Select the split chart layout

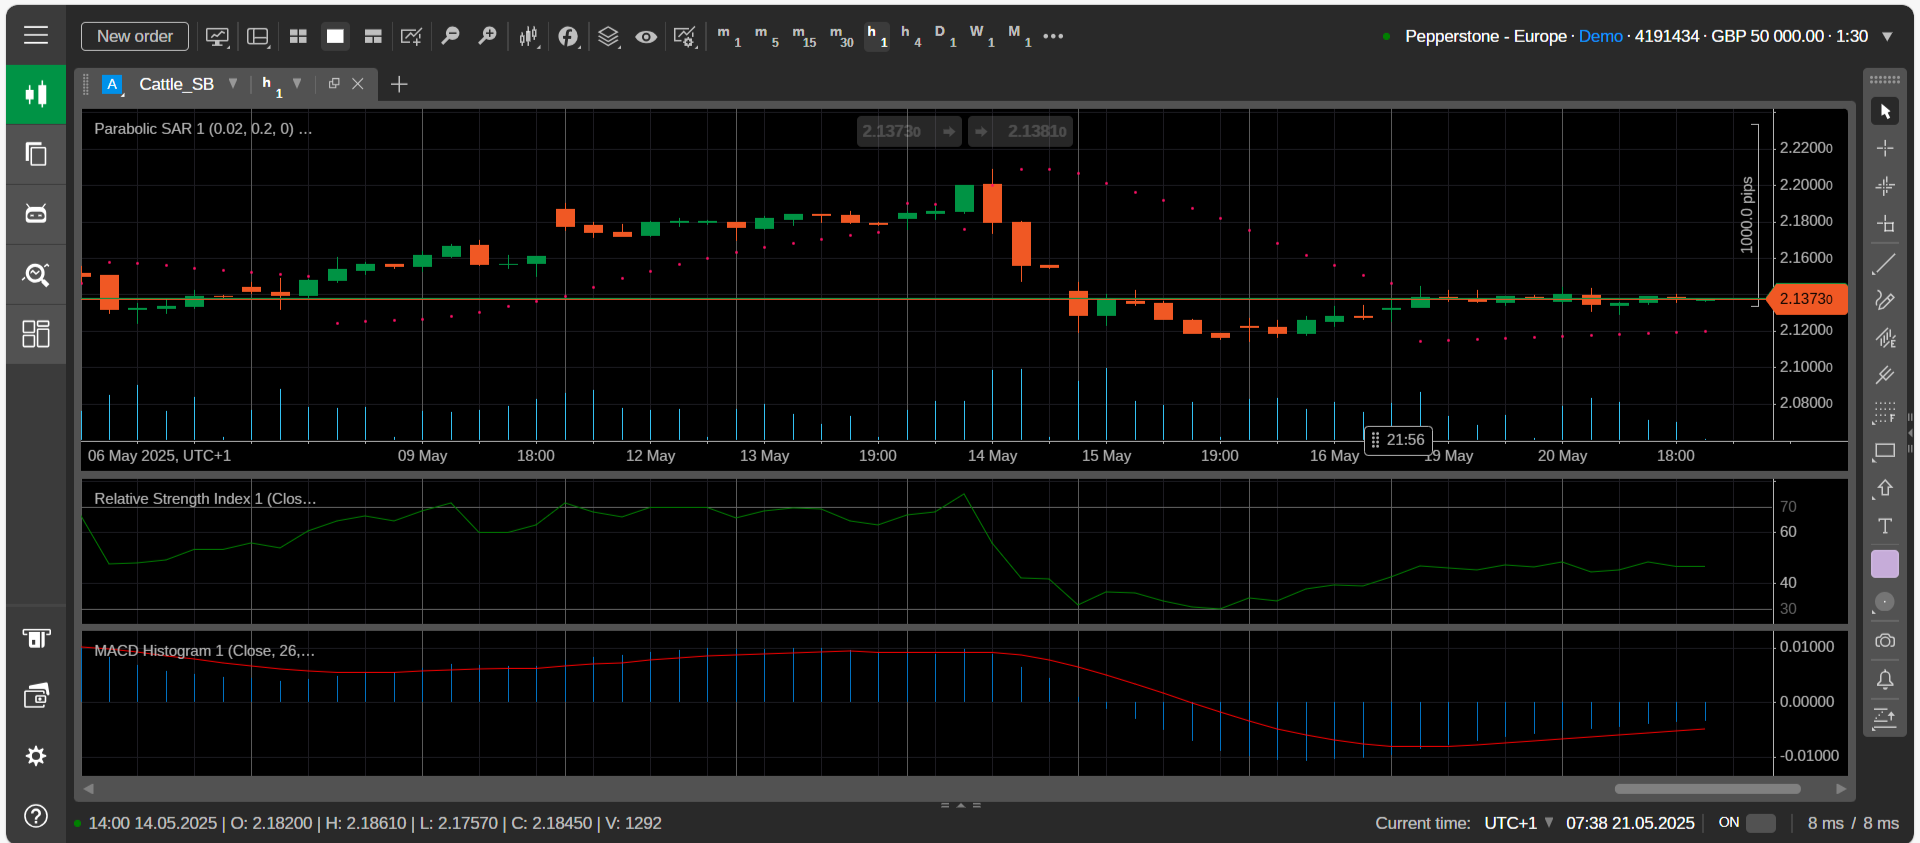pos(373,36)
